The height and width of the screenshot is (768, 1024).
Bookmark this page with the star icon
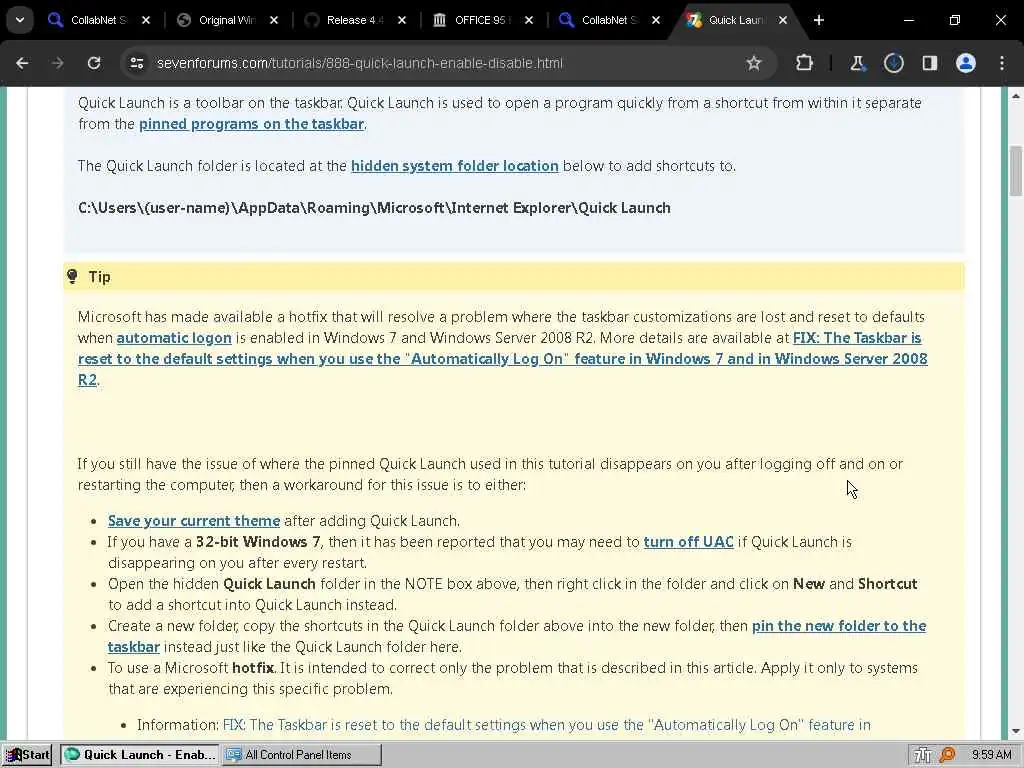click(754, 63)
